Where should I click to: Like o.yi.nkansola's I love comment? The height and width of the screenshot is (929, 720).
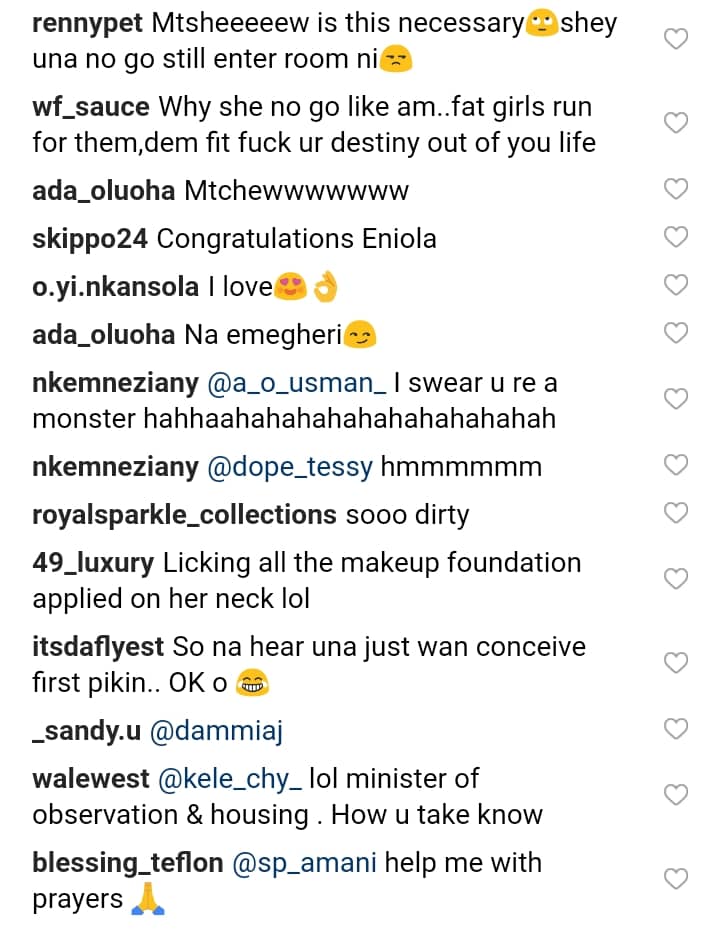point(677,285)
